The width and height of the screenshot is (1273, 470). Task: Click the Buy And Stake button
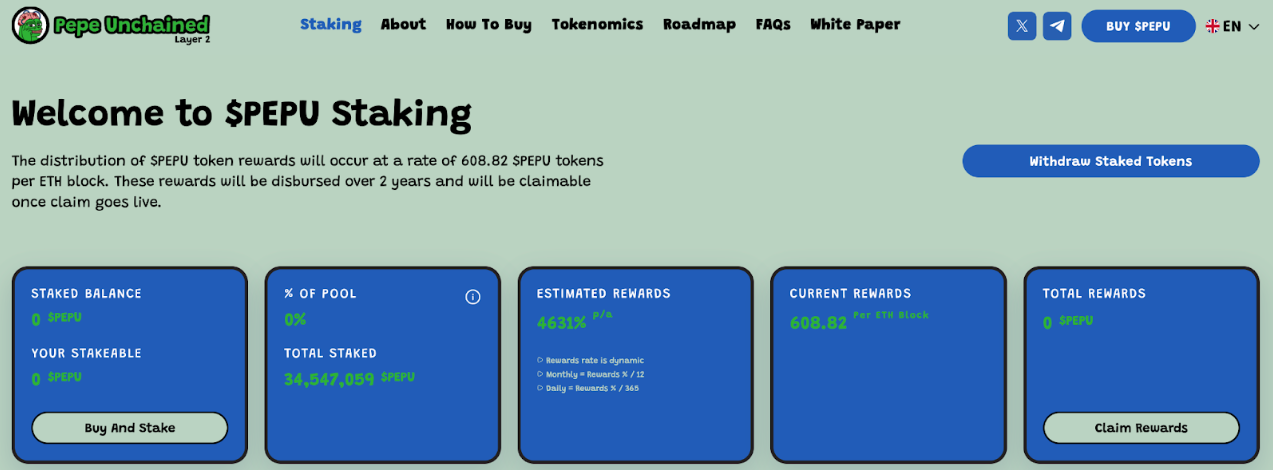tap(130, 428)
